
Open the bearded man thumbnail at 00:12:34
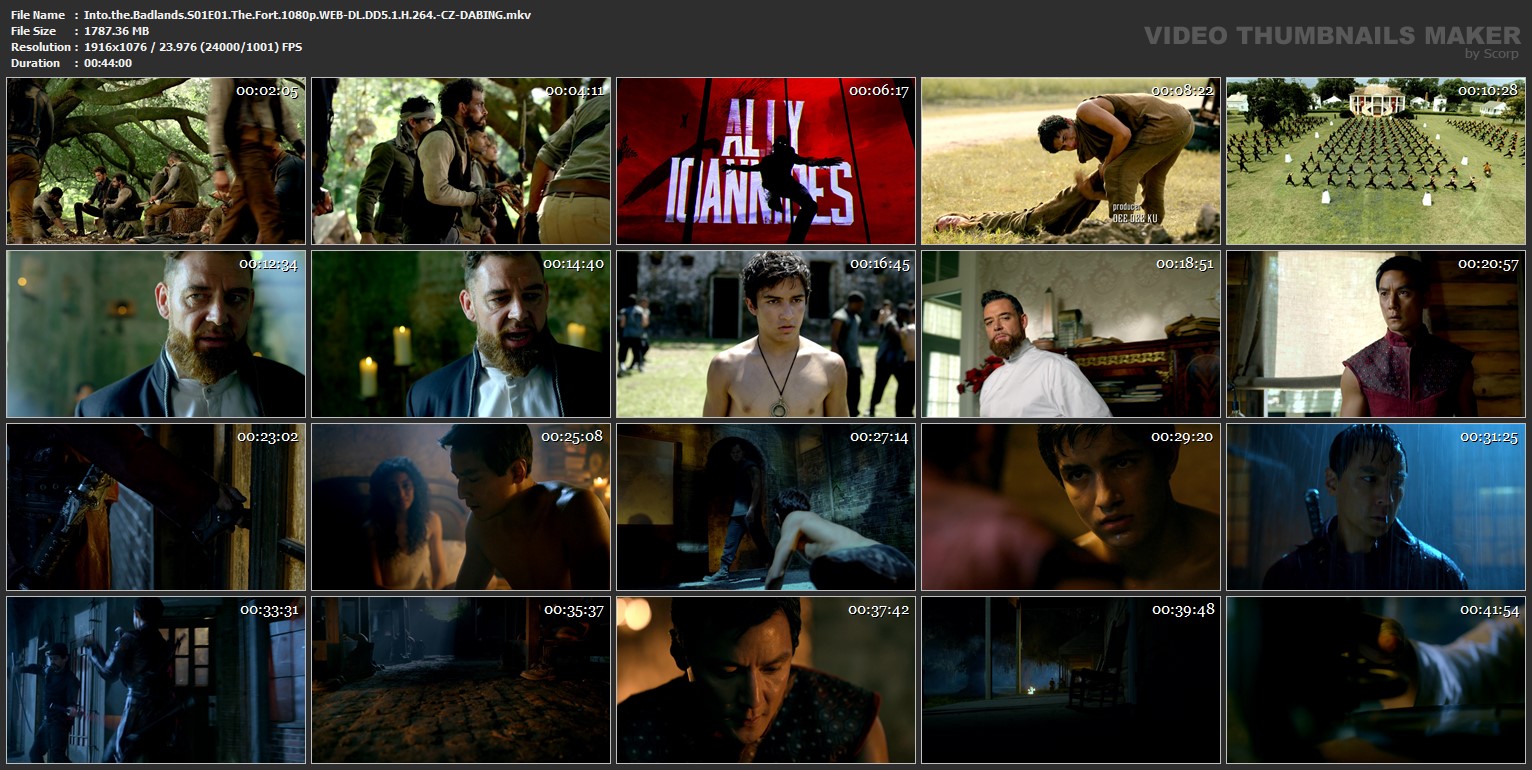(x=156, y=334)
